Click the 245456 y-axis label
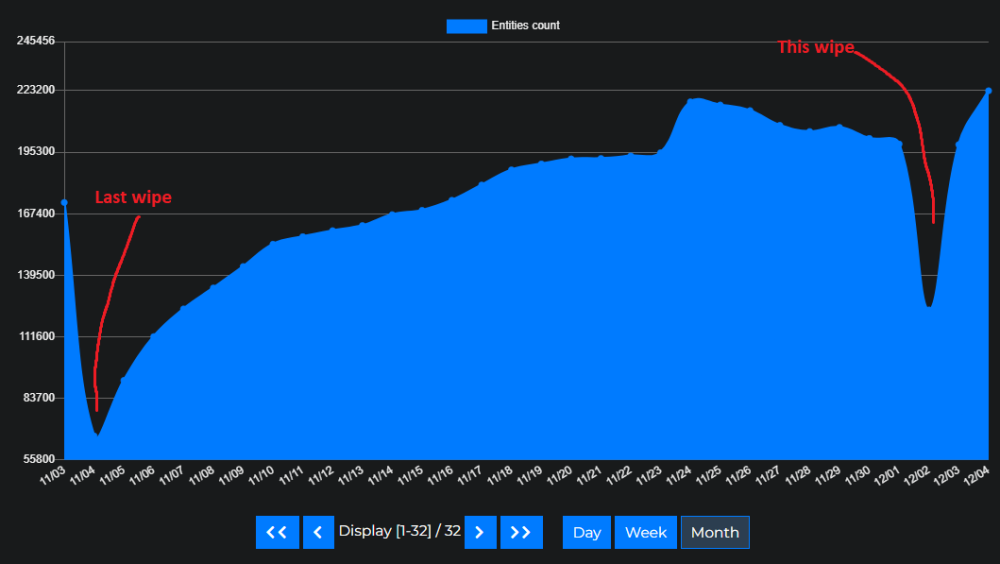This screenshot has width=1000, height=564. pyautogui.click(x=34, y=41)
